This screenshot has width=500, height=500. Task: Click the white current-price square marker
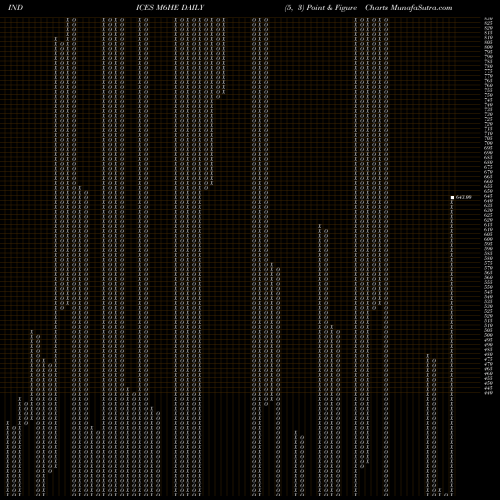pos(452,198)
